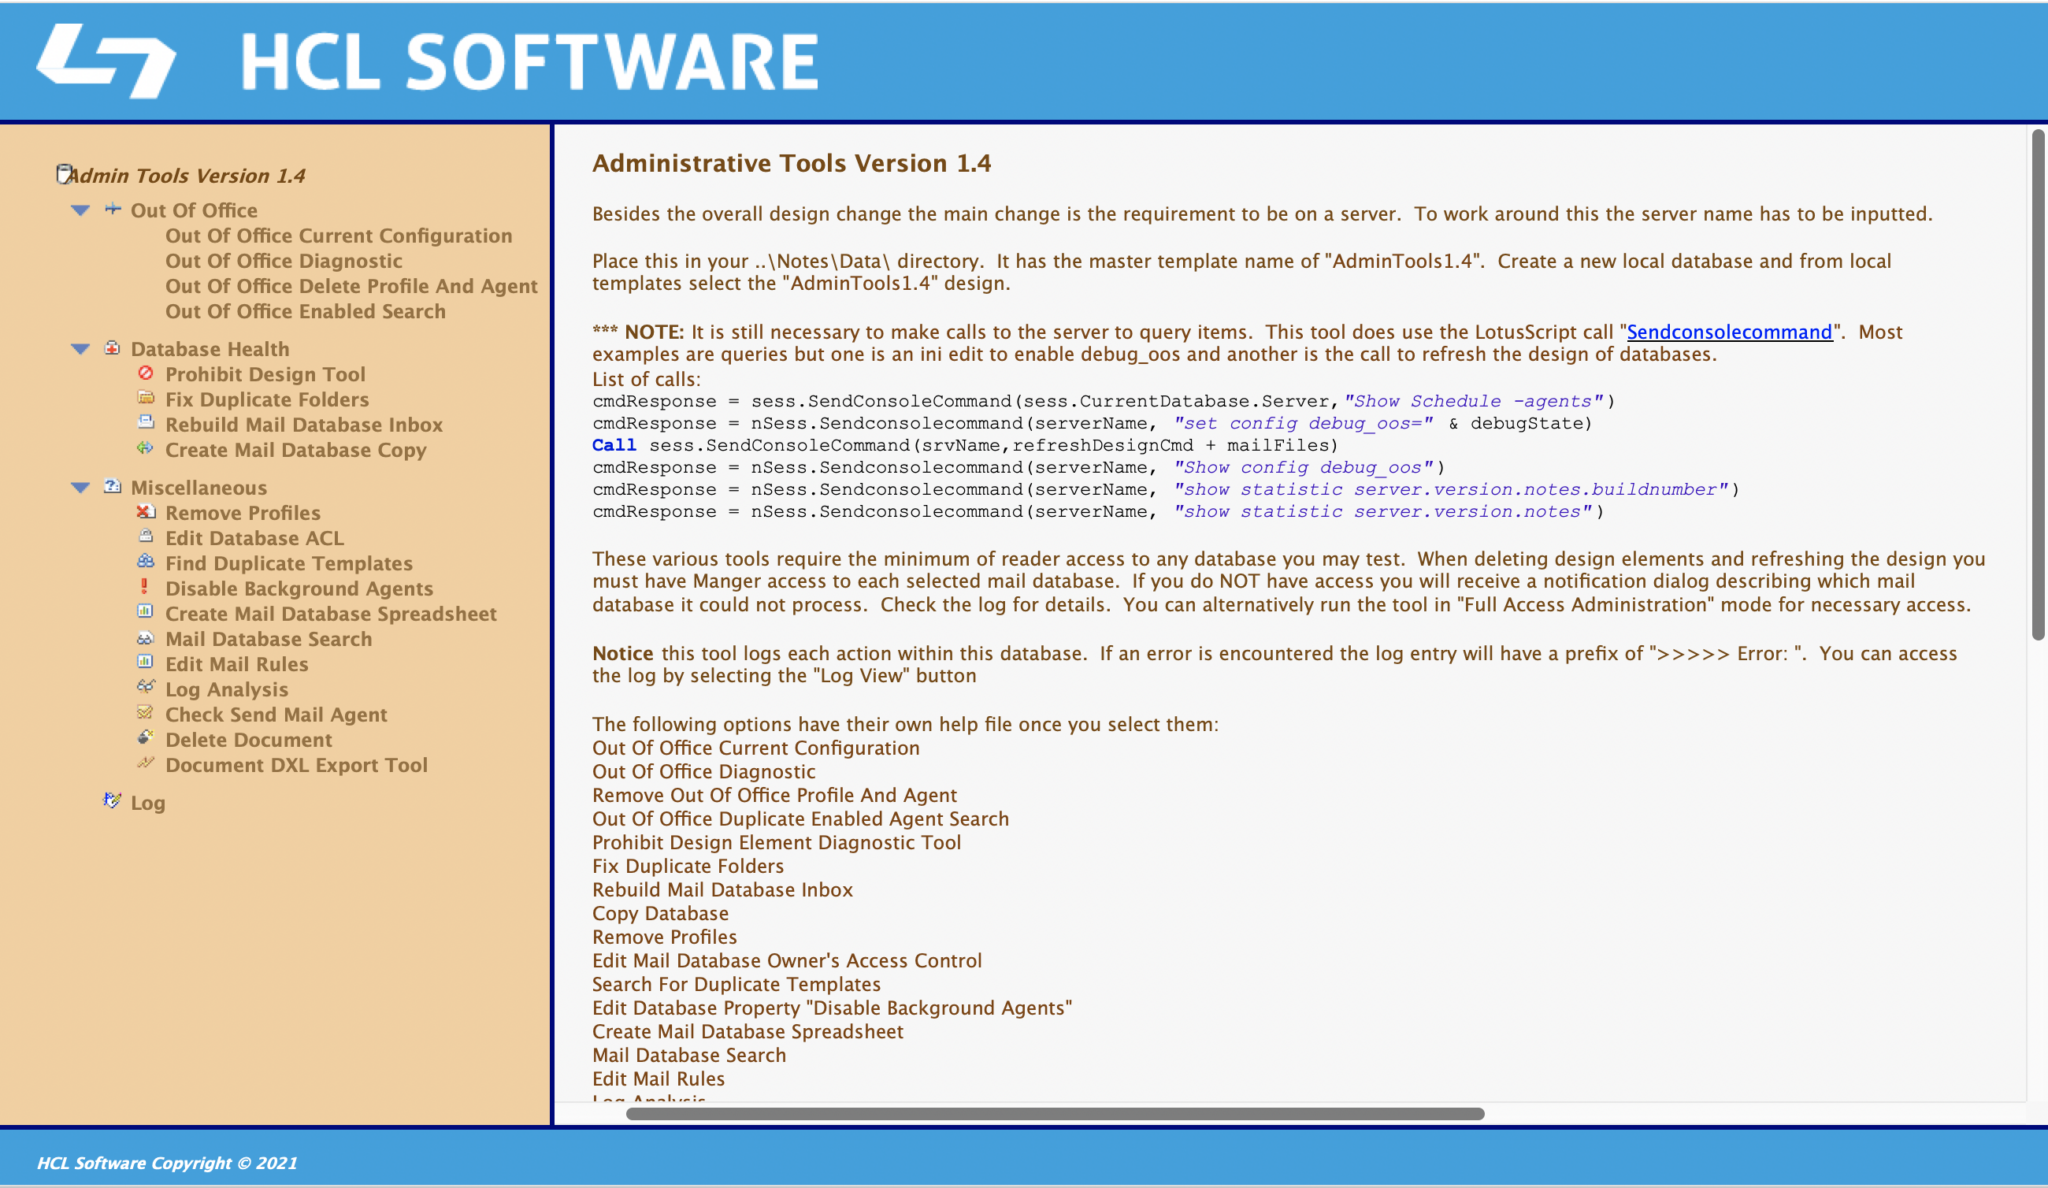
Task: Click the Mail Database Search binoculars icon
Action: point(146,638)
